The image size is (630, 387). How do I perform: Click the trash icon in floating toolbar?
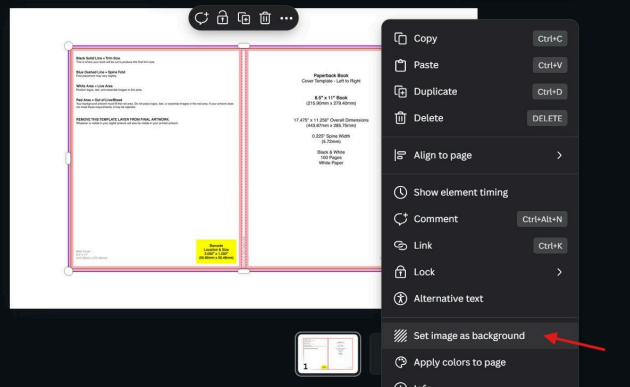(x=265, y=18)
